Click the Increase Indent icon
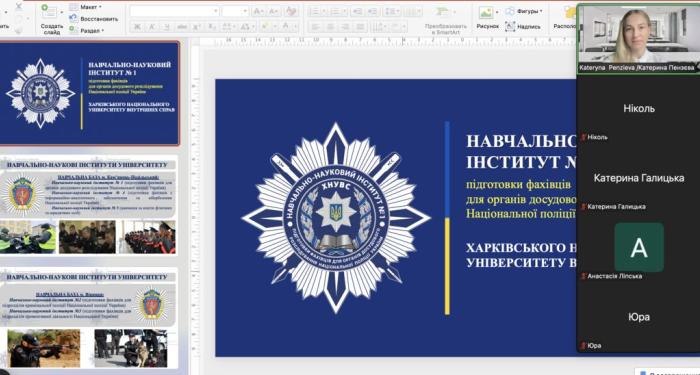The height and width of the screenshot is (375, 700). pos(372,12)
